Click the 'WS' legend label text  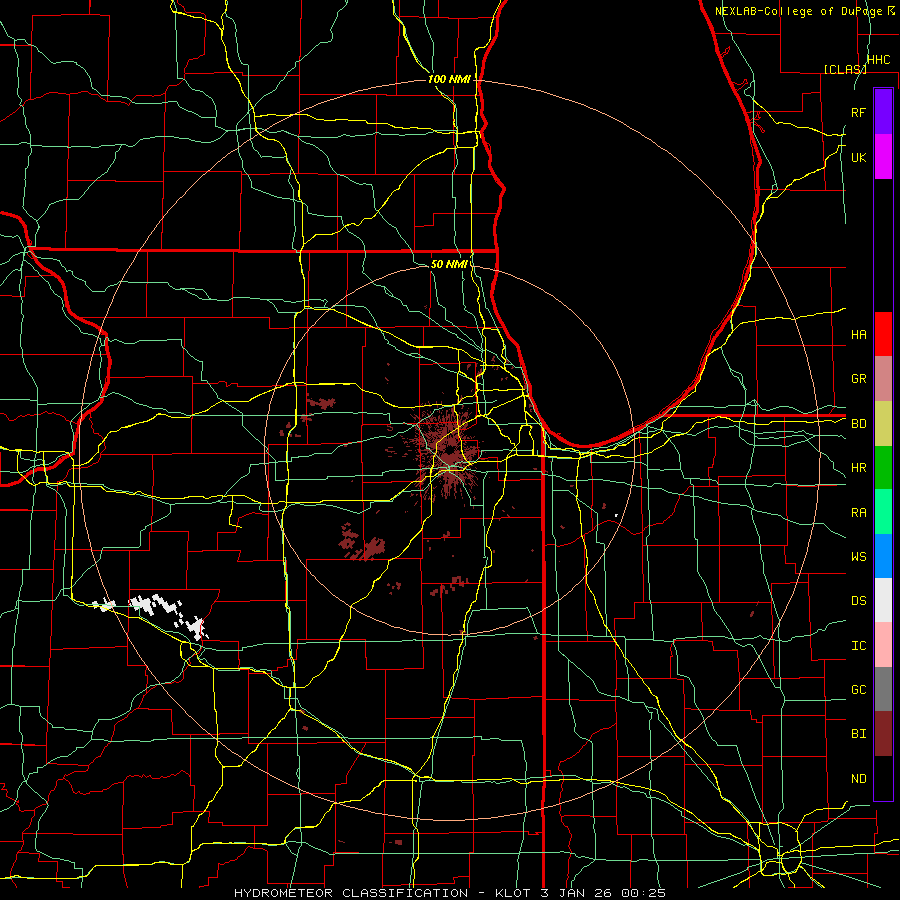coord(858,557)
